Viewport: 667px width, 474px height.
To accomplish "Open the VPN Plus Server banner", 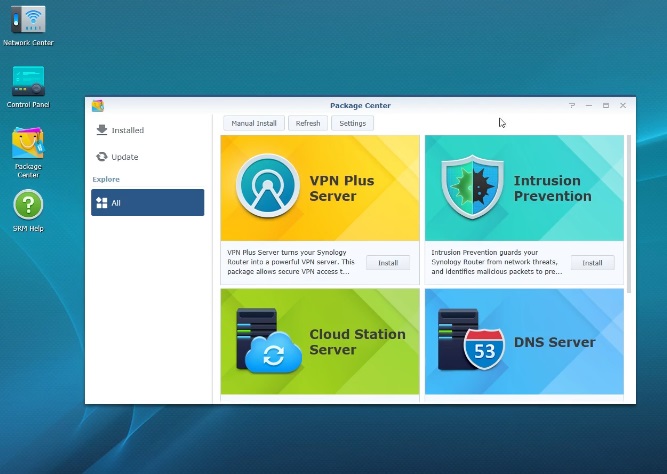I will tap(320, 188).
